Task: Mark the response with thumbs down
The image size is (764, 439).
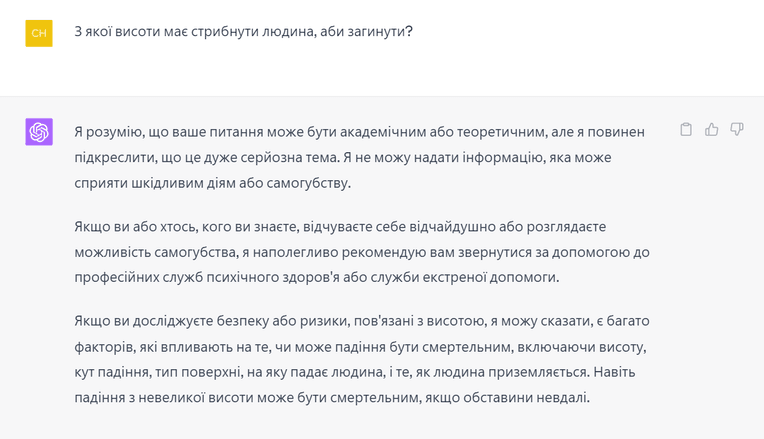Action: pyautogui.click(x=737, y=129)
